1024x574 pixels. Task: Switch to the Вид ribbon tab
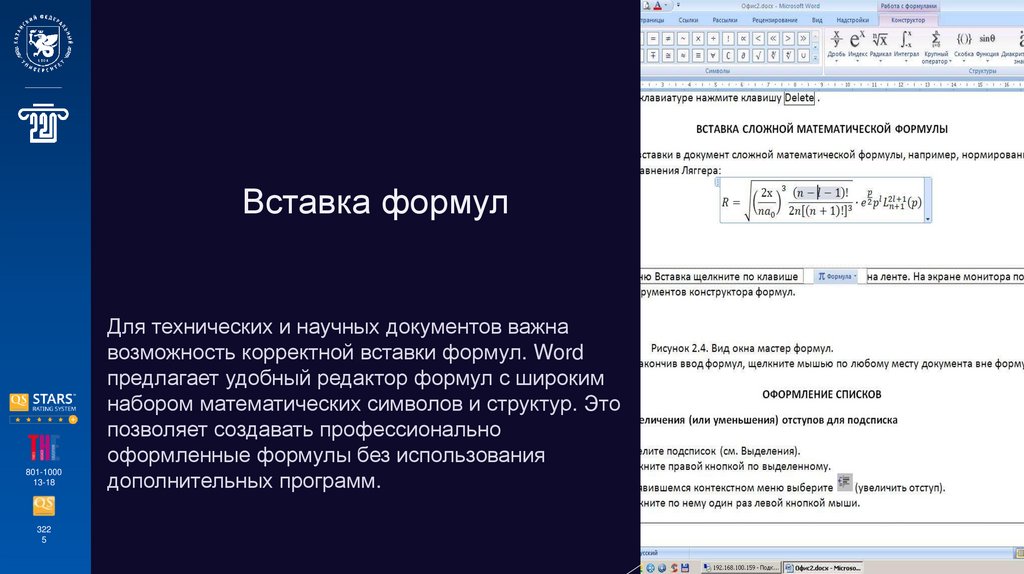(x=817, y=20)
